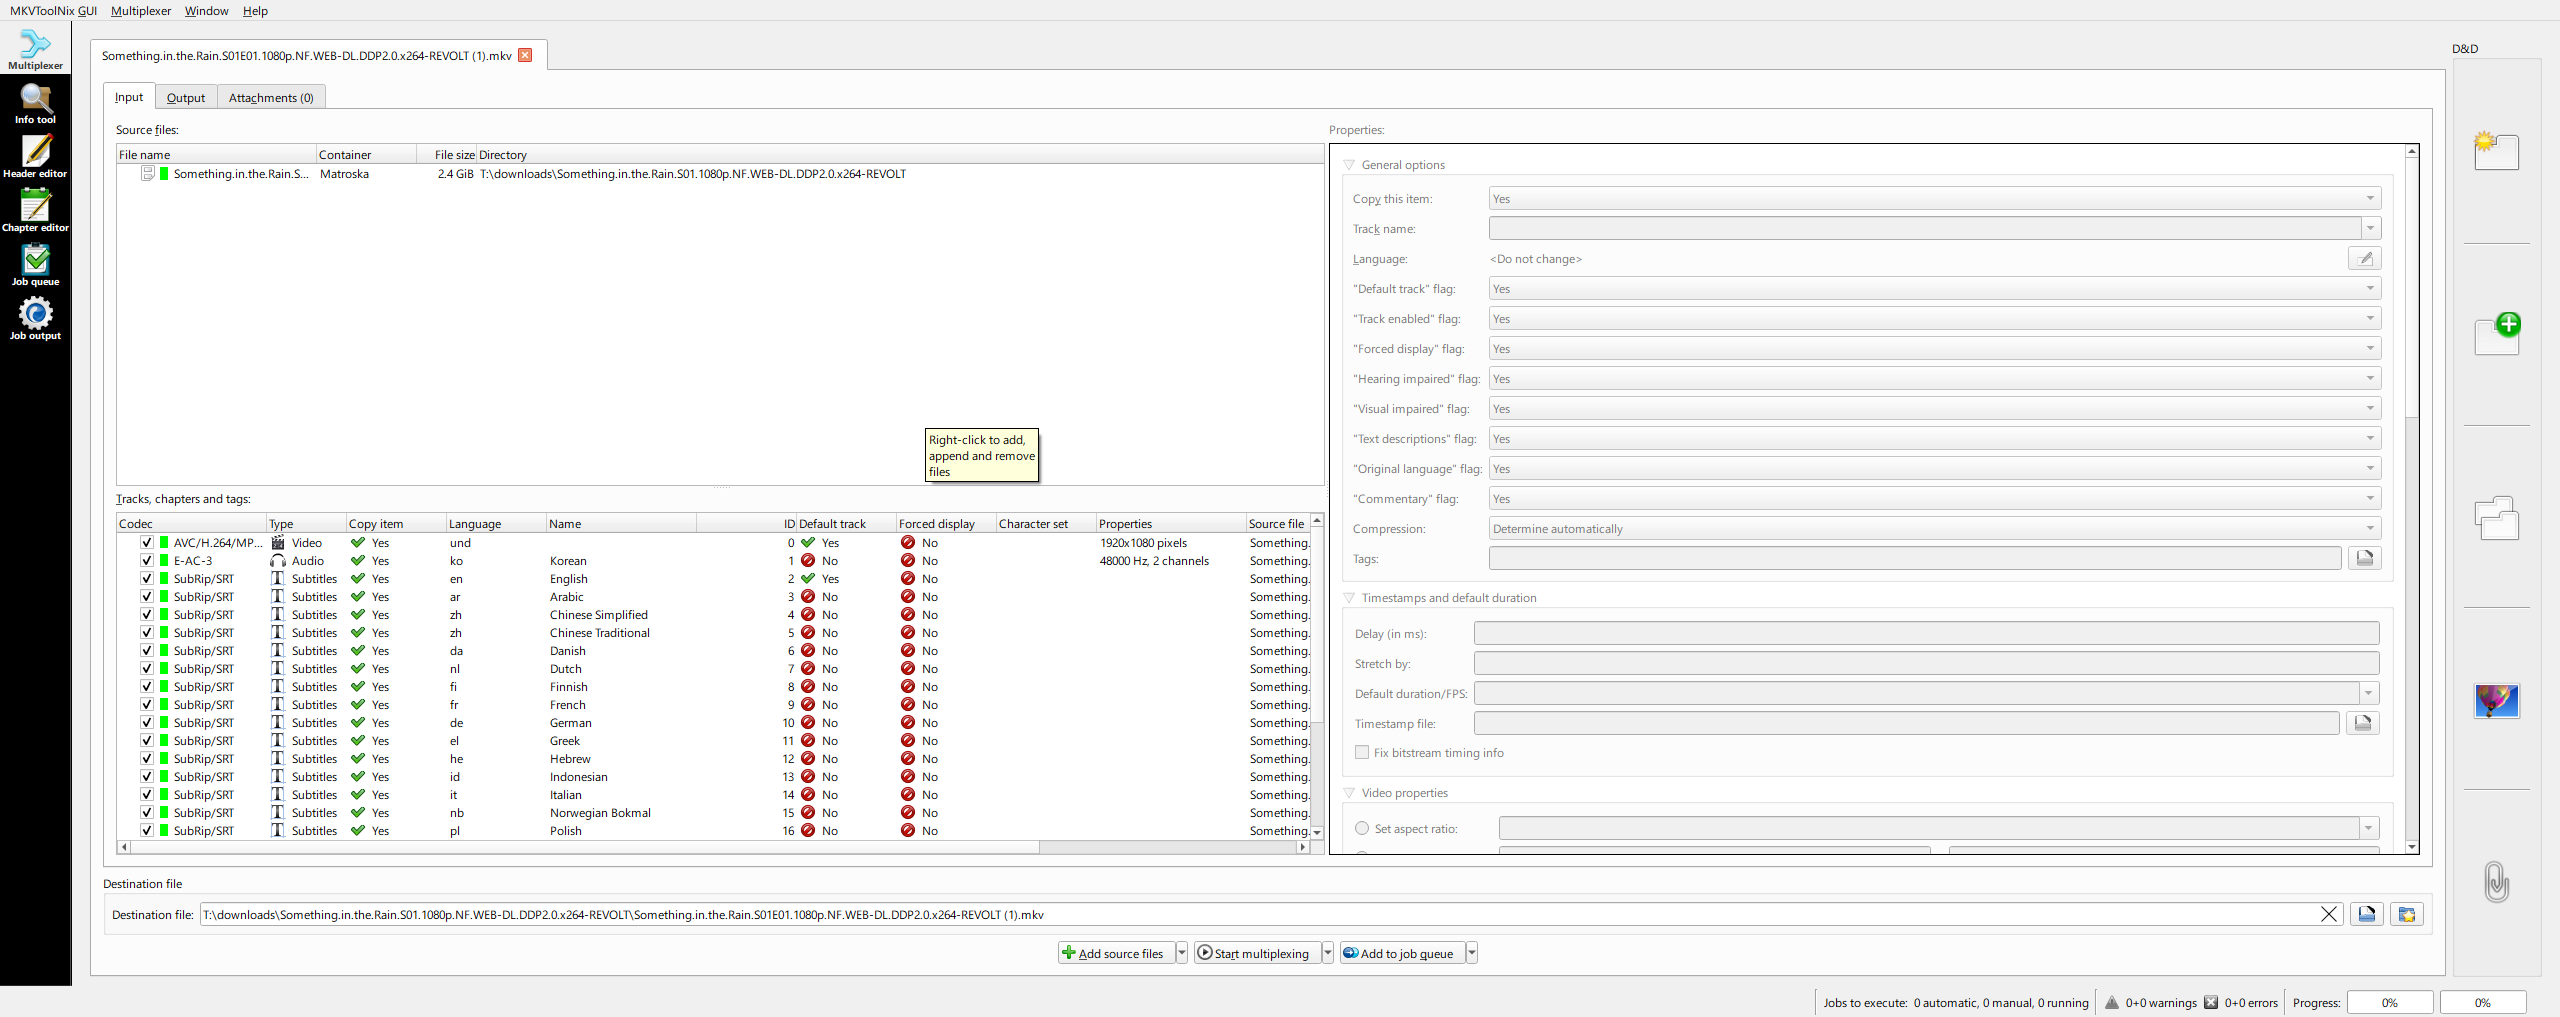
Task: Open the Default track flag dropdown
Action: (1935, 289)
